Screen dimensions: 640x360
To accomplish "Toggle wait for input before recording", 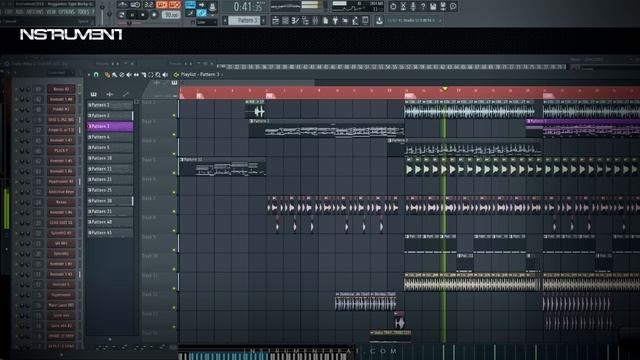I will (x=136, y=5).
